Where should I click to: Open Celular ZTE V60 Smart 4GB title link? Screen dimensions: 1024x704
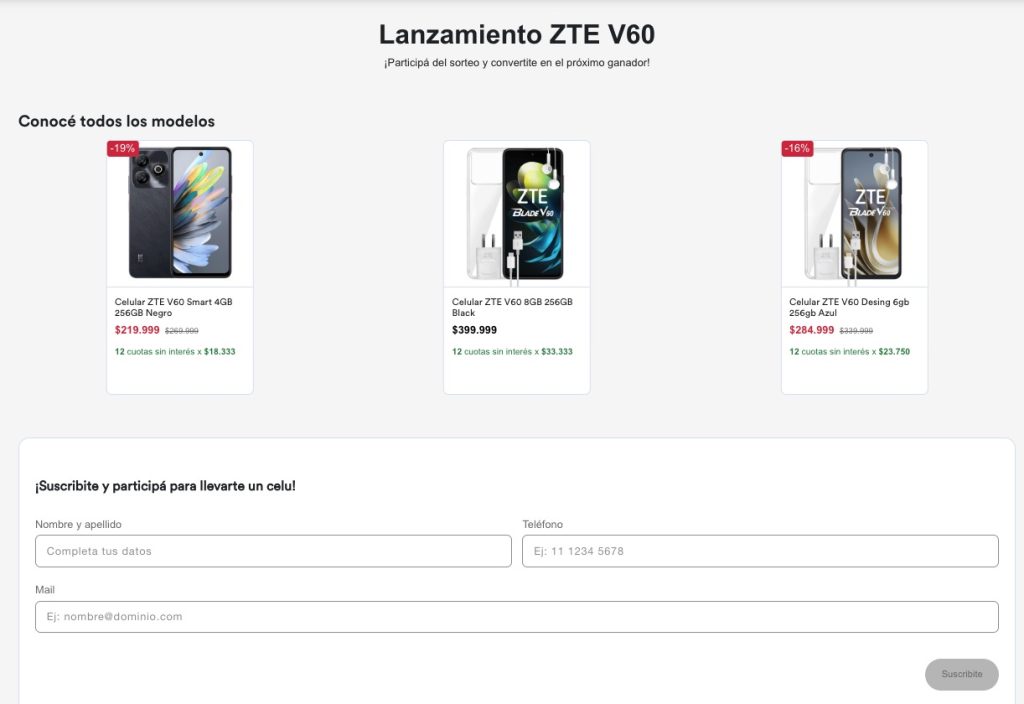pos(173,307)
